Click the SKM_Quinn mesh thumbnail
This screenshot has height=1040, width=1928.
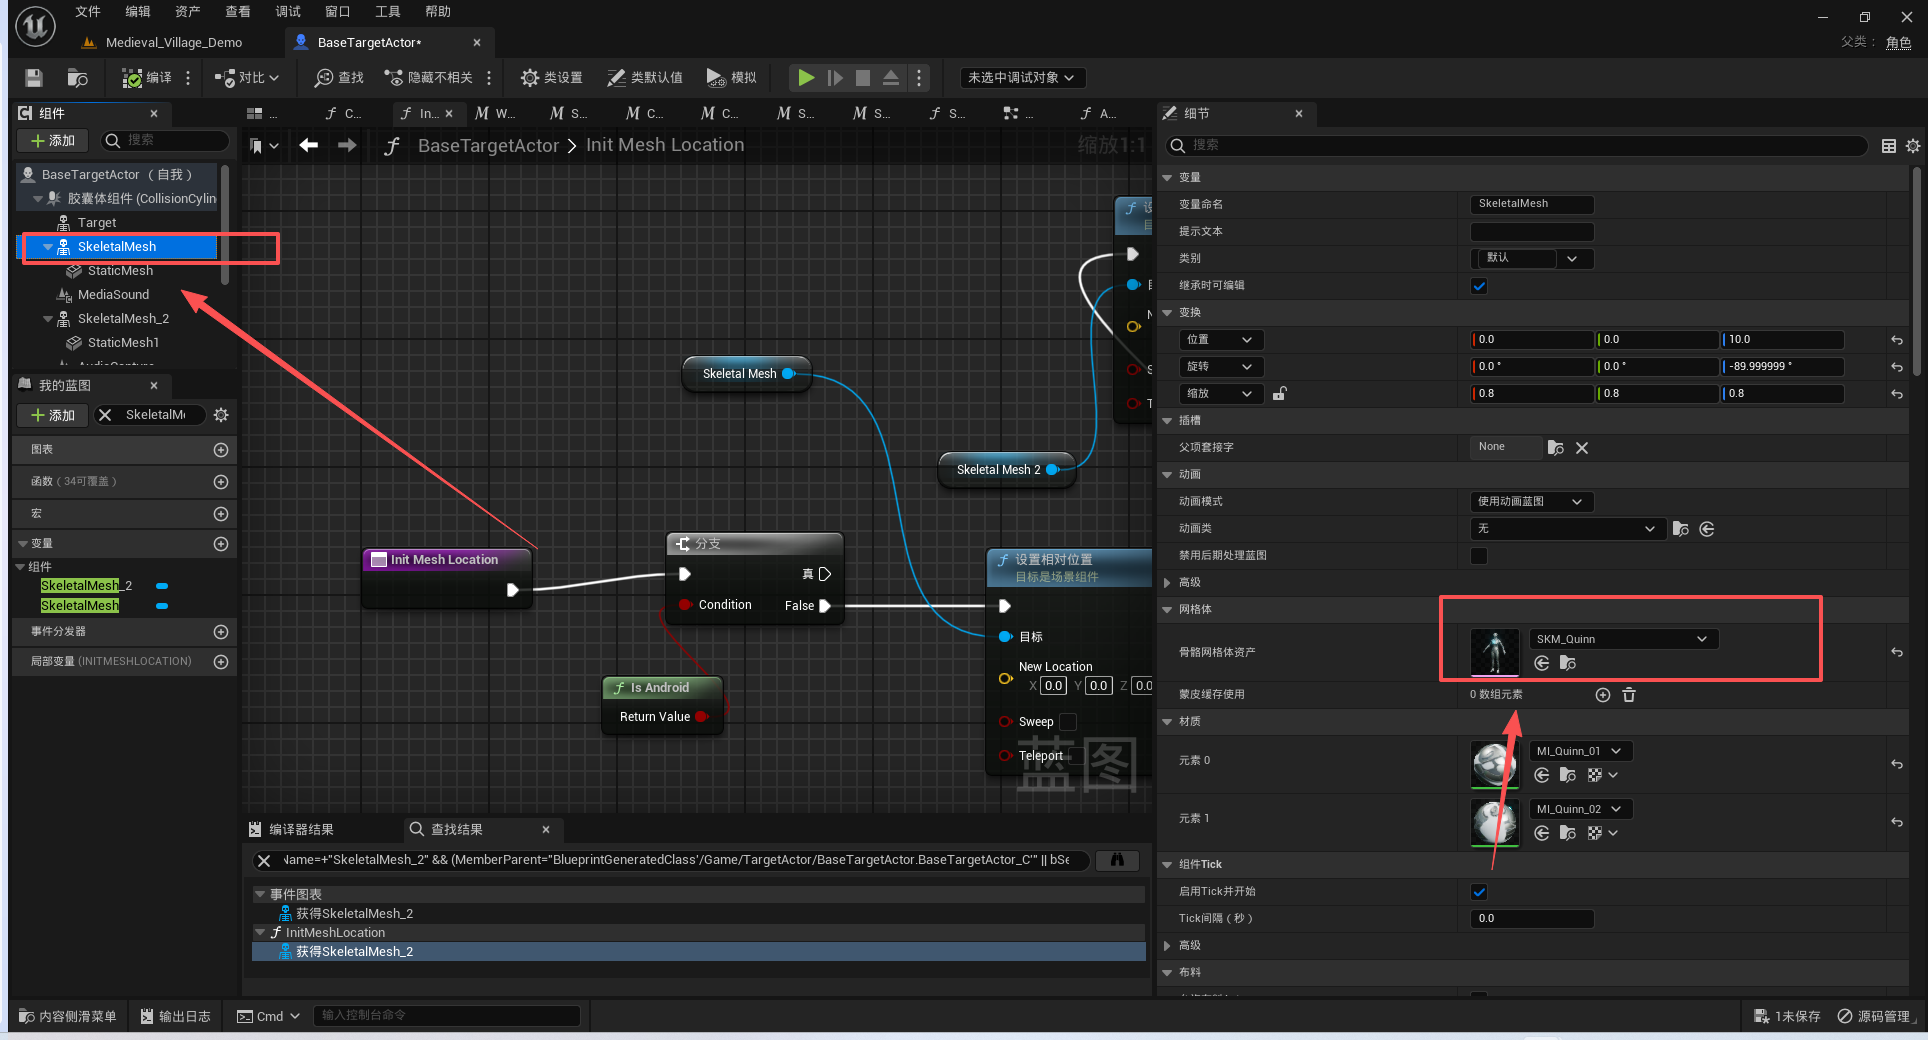coord(1495,652)
